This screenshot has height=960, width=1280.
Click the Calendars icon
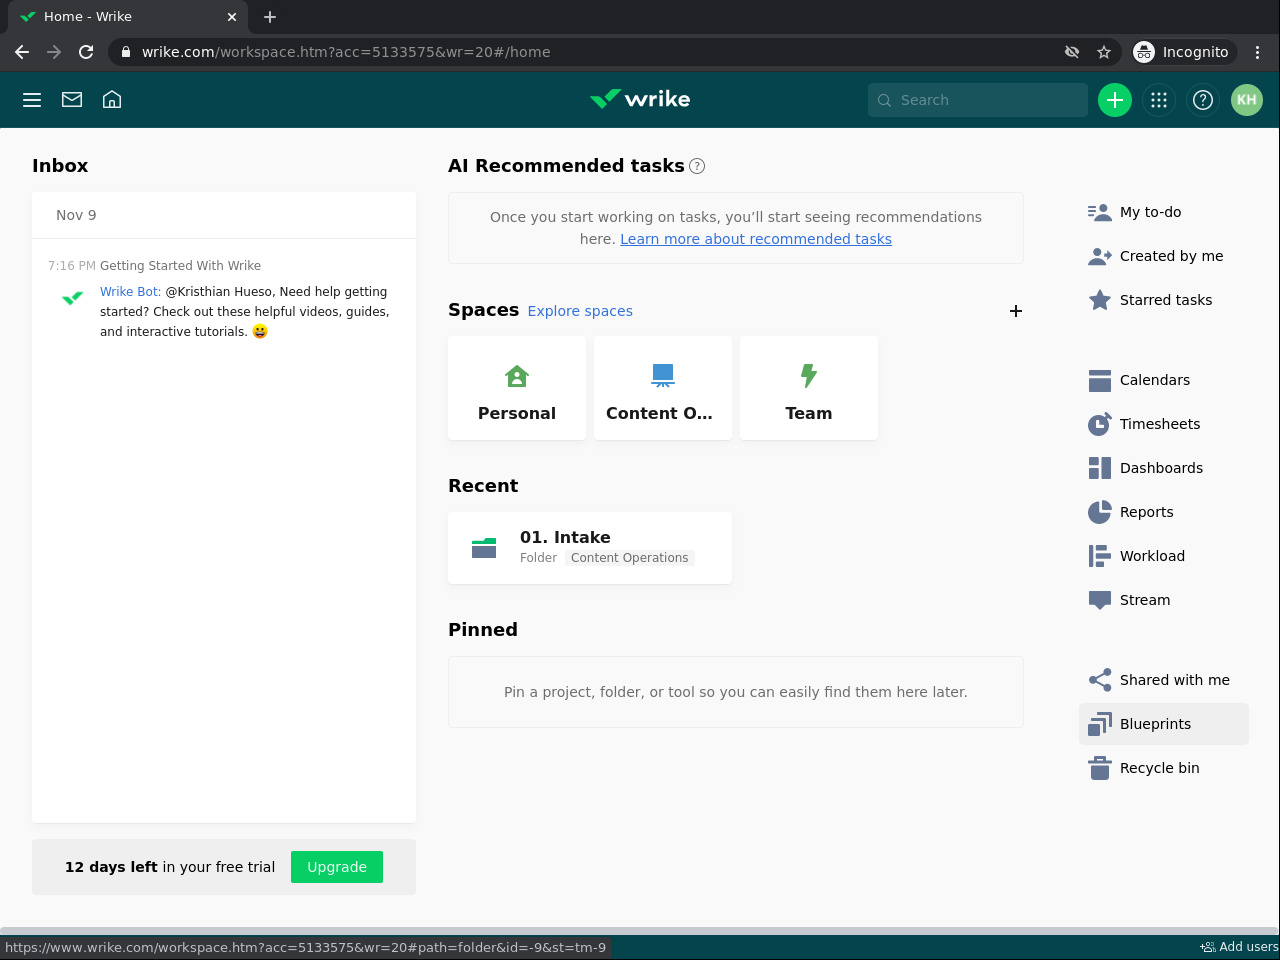1100,380
